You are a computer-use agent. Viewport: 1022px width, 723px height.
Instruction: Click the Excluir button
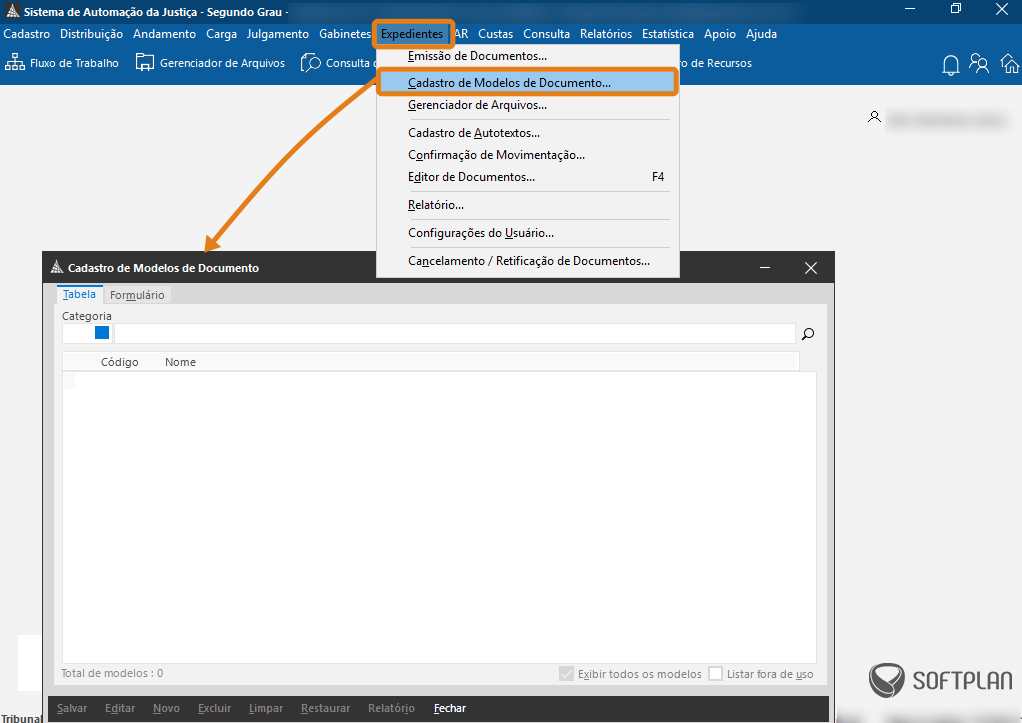214,708
